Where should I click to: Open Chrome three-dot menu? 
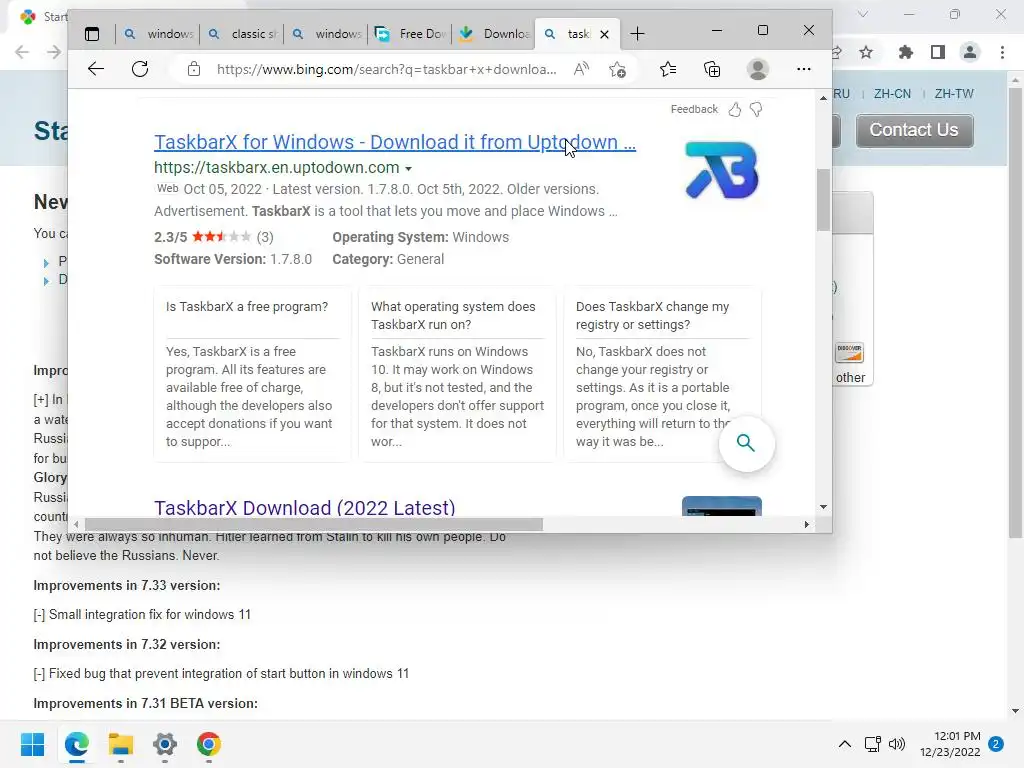1002,52
